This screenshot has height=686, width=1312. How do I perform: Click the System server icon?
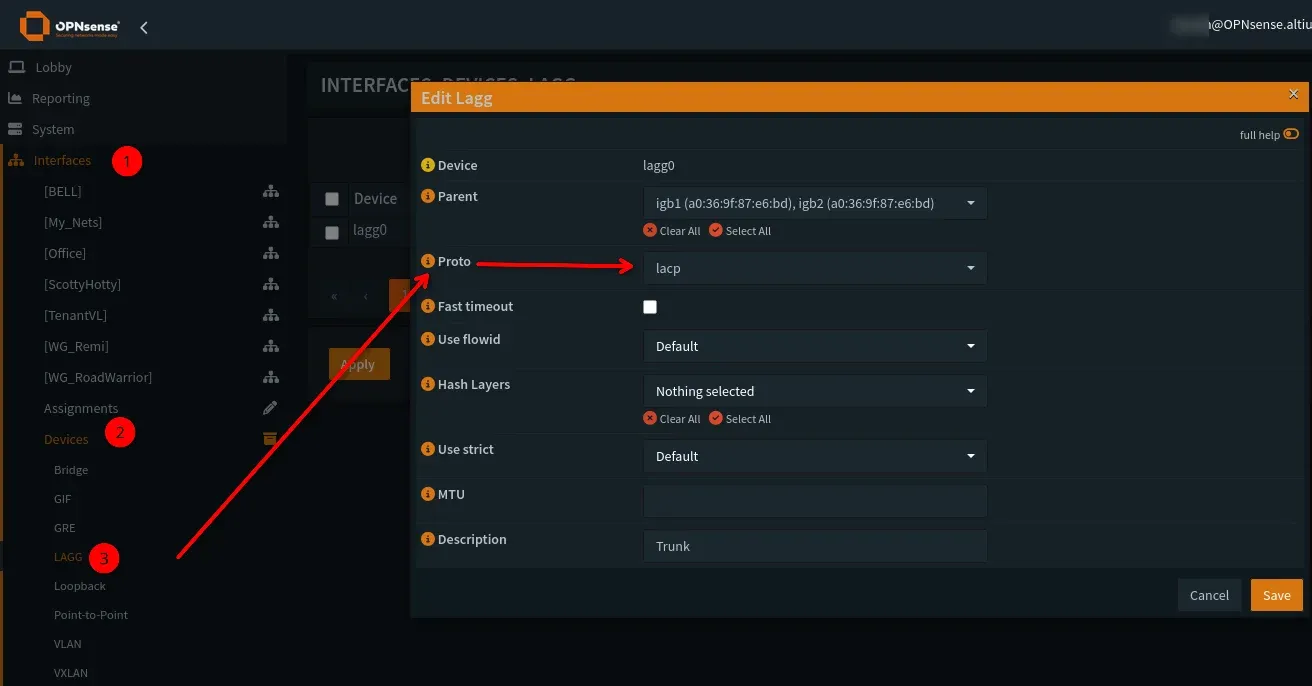(15, 129)
